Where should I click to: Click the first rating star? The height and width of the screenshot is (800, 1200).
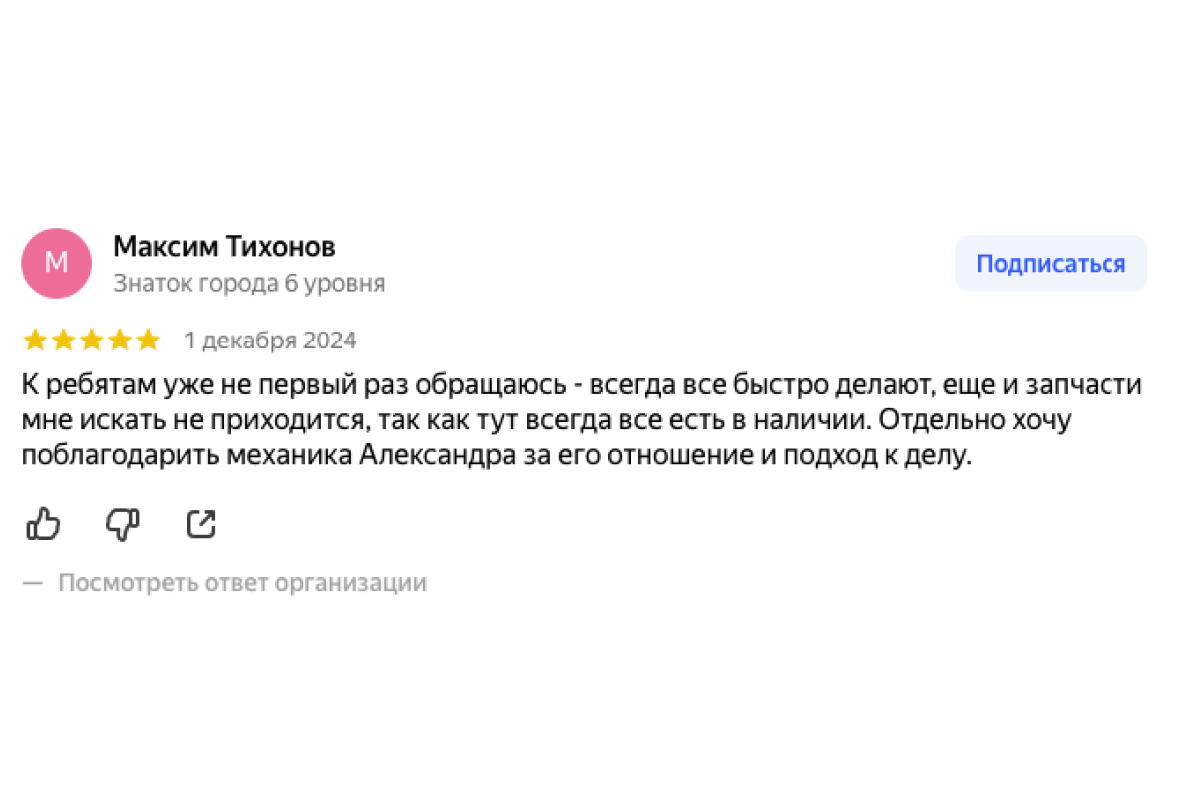point(35,341)
